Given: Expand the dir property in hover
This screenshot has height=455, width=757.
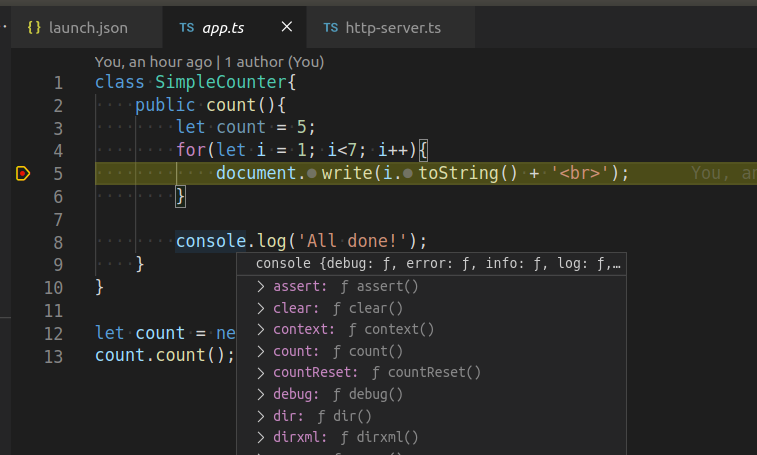Looking at the screenshot, I should coord(261,416).
